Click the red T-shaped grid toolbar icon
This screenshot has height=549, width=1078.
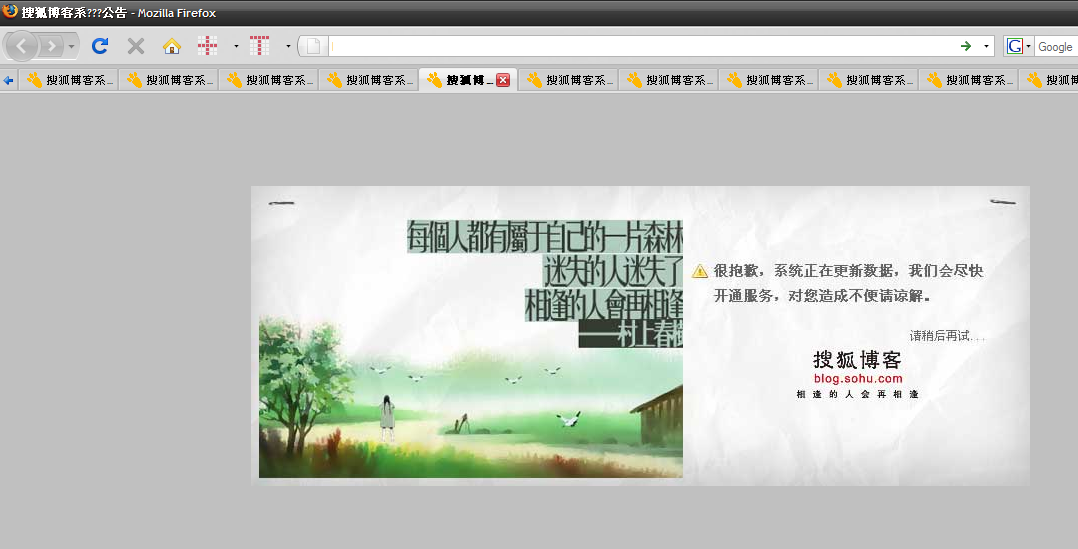pos(259,46)
